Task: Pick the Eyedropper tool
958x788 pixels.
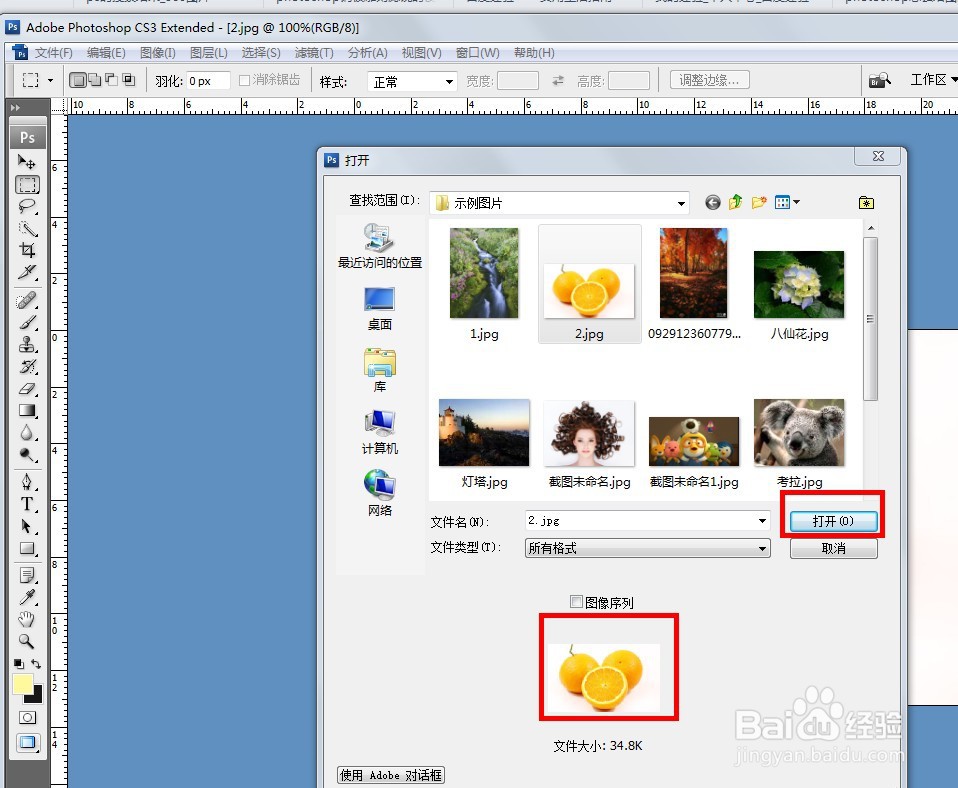Action: [27, 596]
